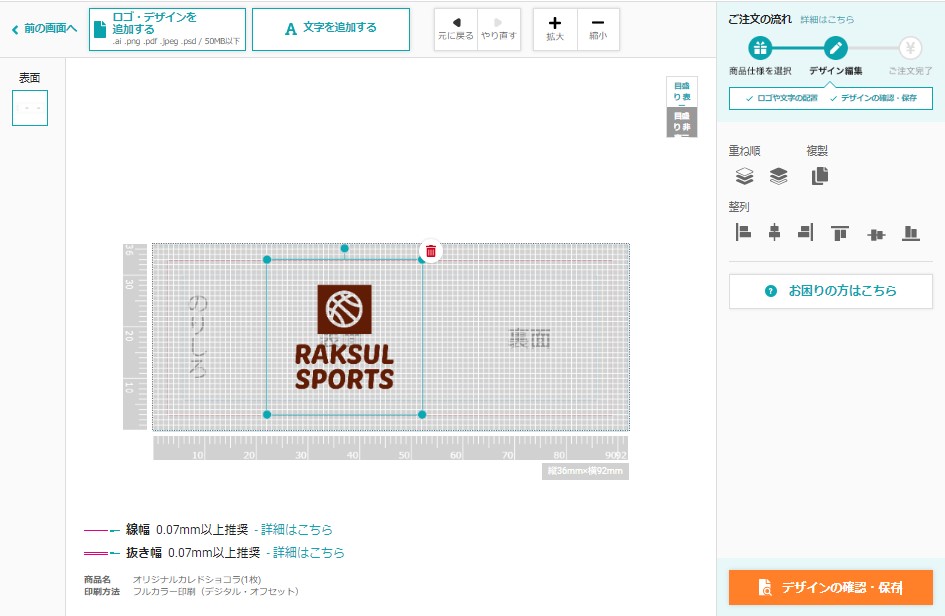Click the 整列 label
The height and width of the screenshot is (616, 945).
click(739, 207)
